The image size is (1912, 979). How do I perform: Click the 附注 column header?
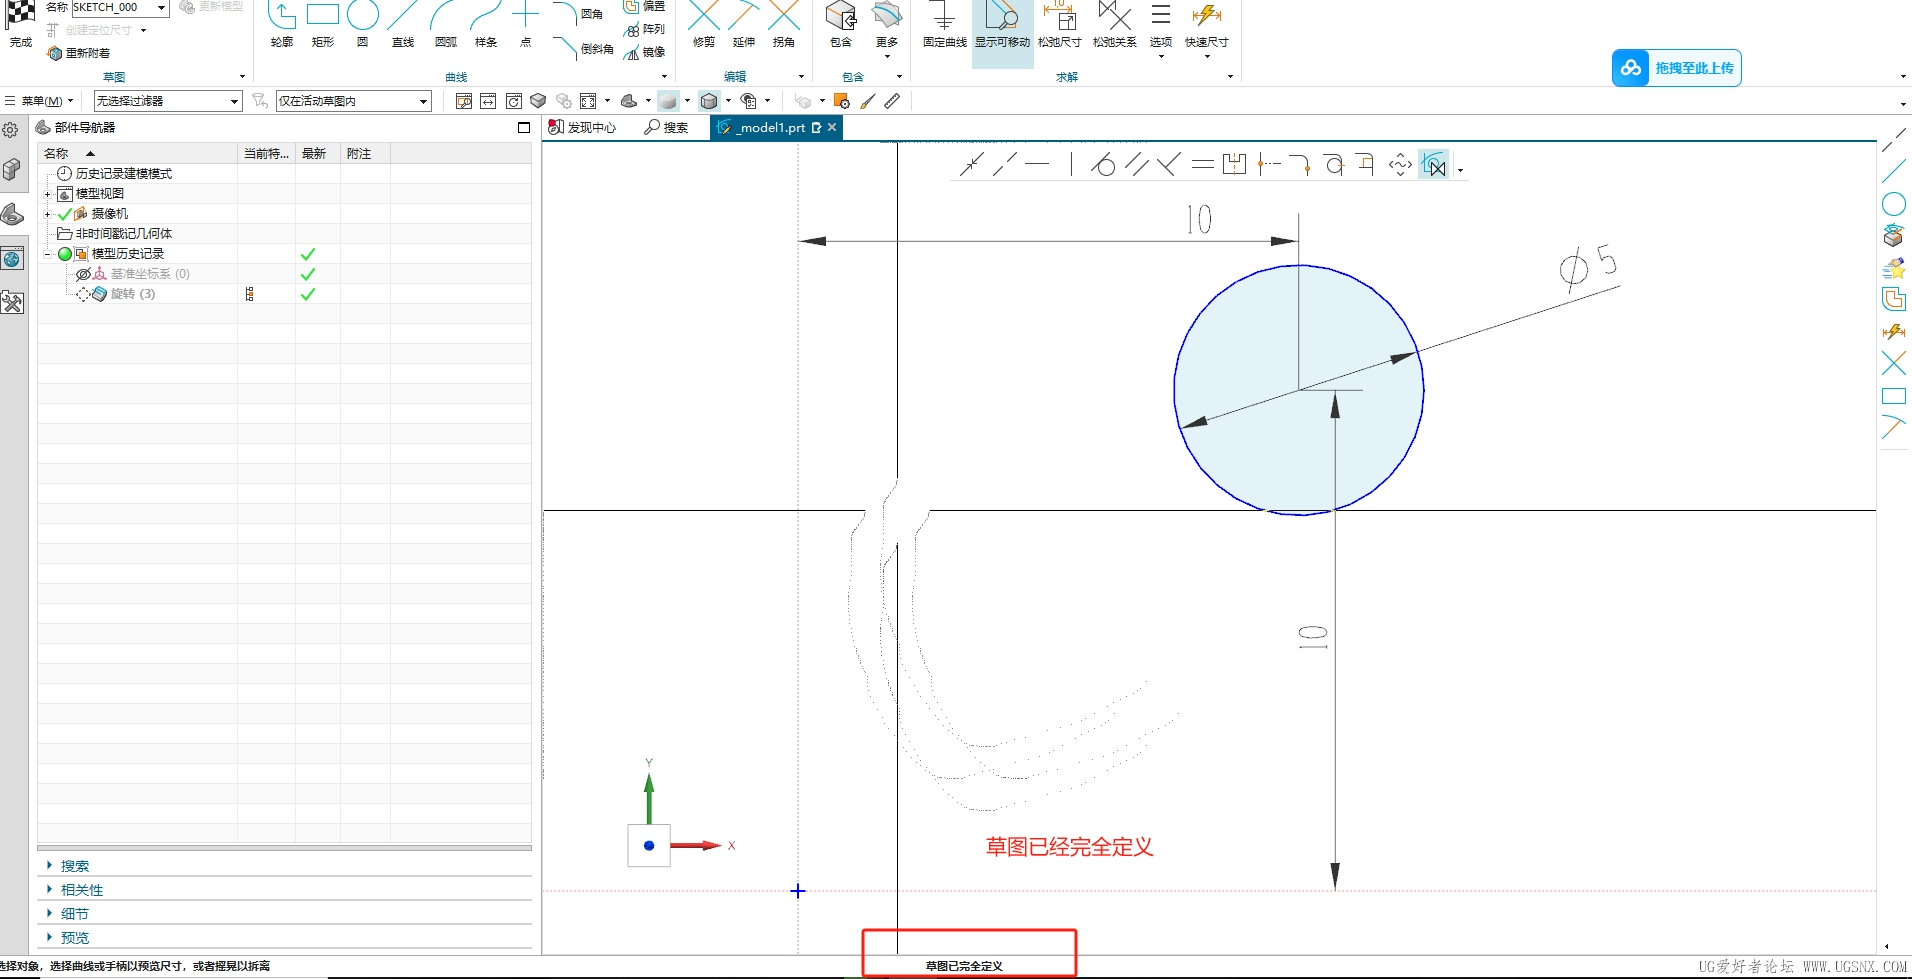point(365,154)
